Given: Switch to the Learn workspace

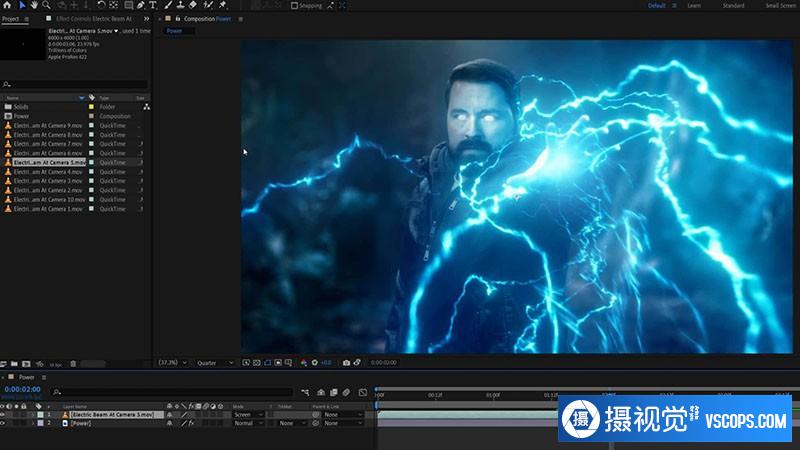Looking at the screenshot, I should [694, 6].
